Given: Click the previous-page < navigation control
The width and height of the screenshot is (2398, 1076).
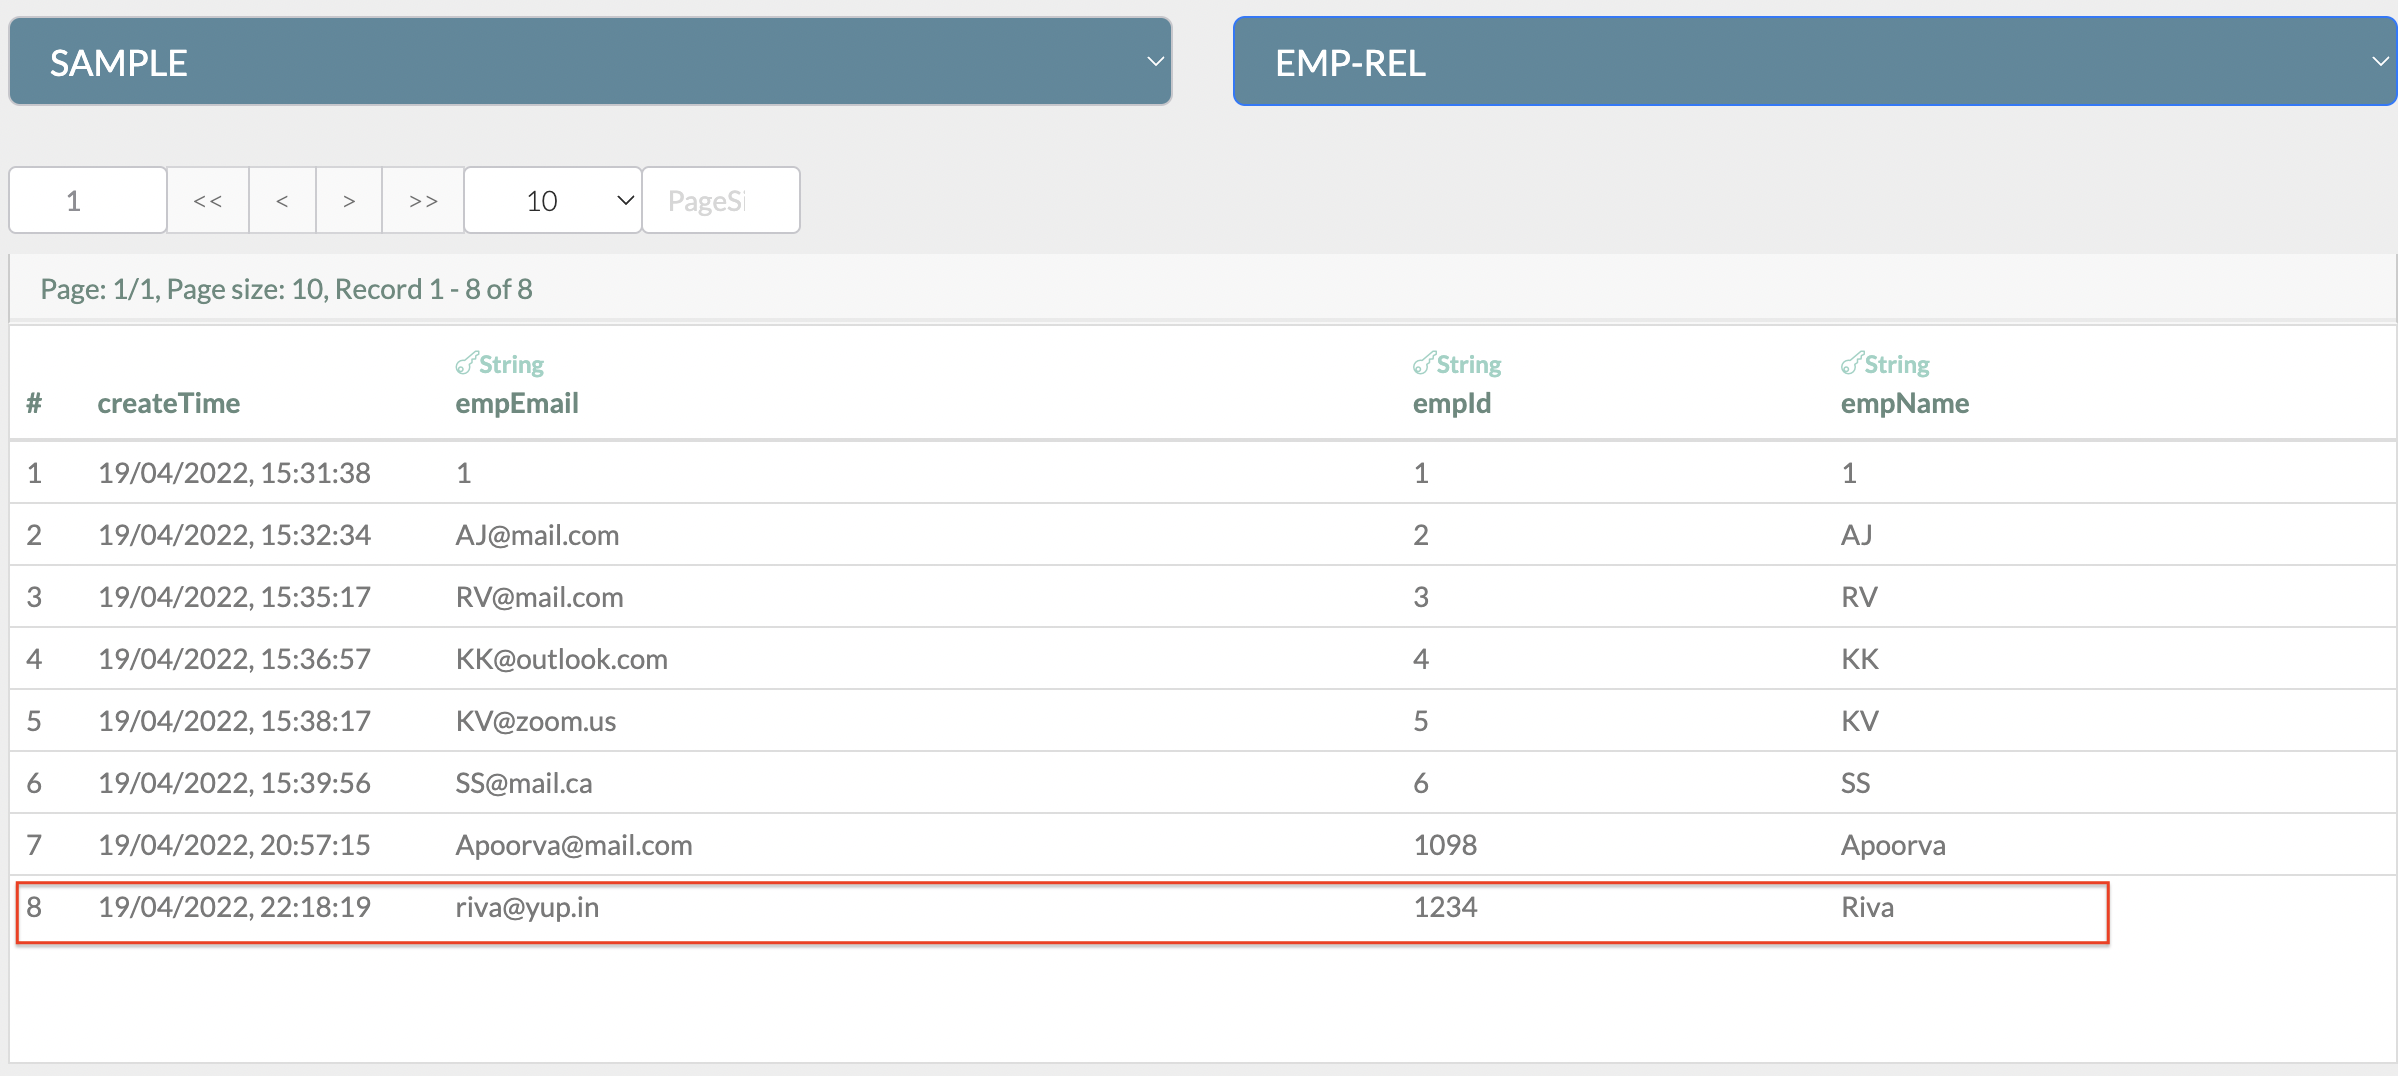Looking at the screenshot, I should pyautogui.click(x=281, y=200).
